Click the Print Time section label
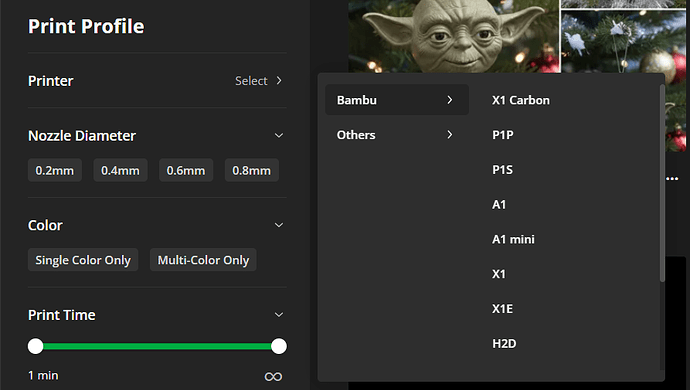This screenshot has width=690, height=390. coord(62,315)
